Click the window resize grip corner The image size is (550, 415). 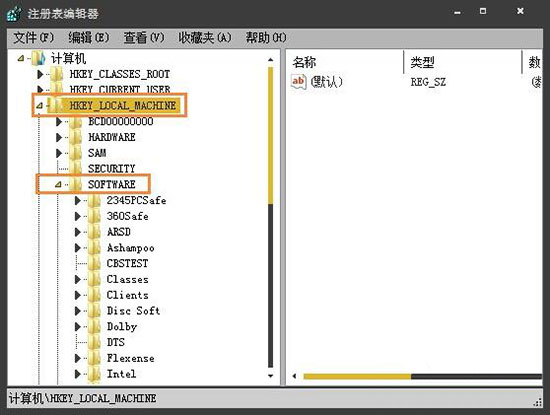point(537,403)
